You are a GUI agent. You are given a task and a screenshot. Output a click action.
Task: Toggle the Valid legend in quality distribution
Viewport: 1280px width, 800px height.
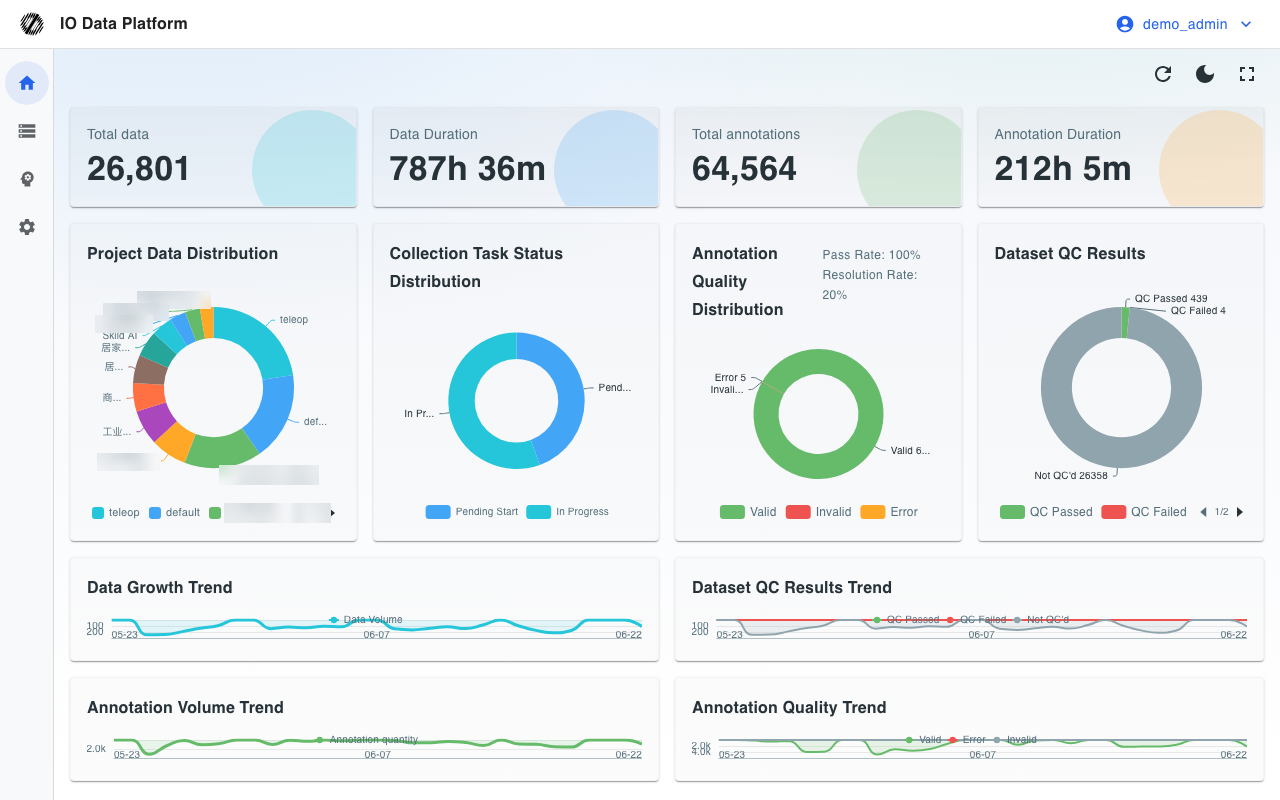748,512
